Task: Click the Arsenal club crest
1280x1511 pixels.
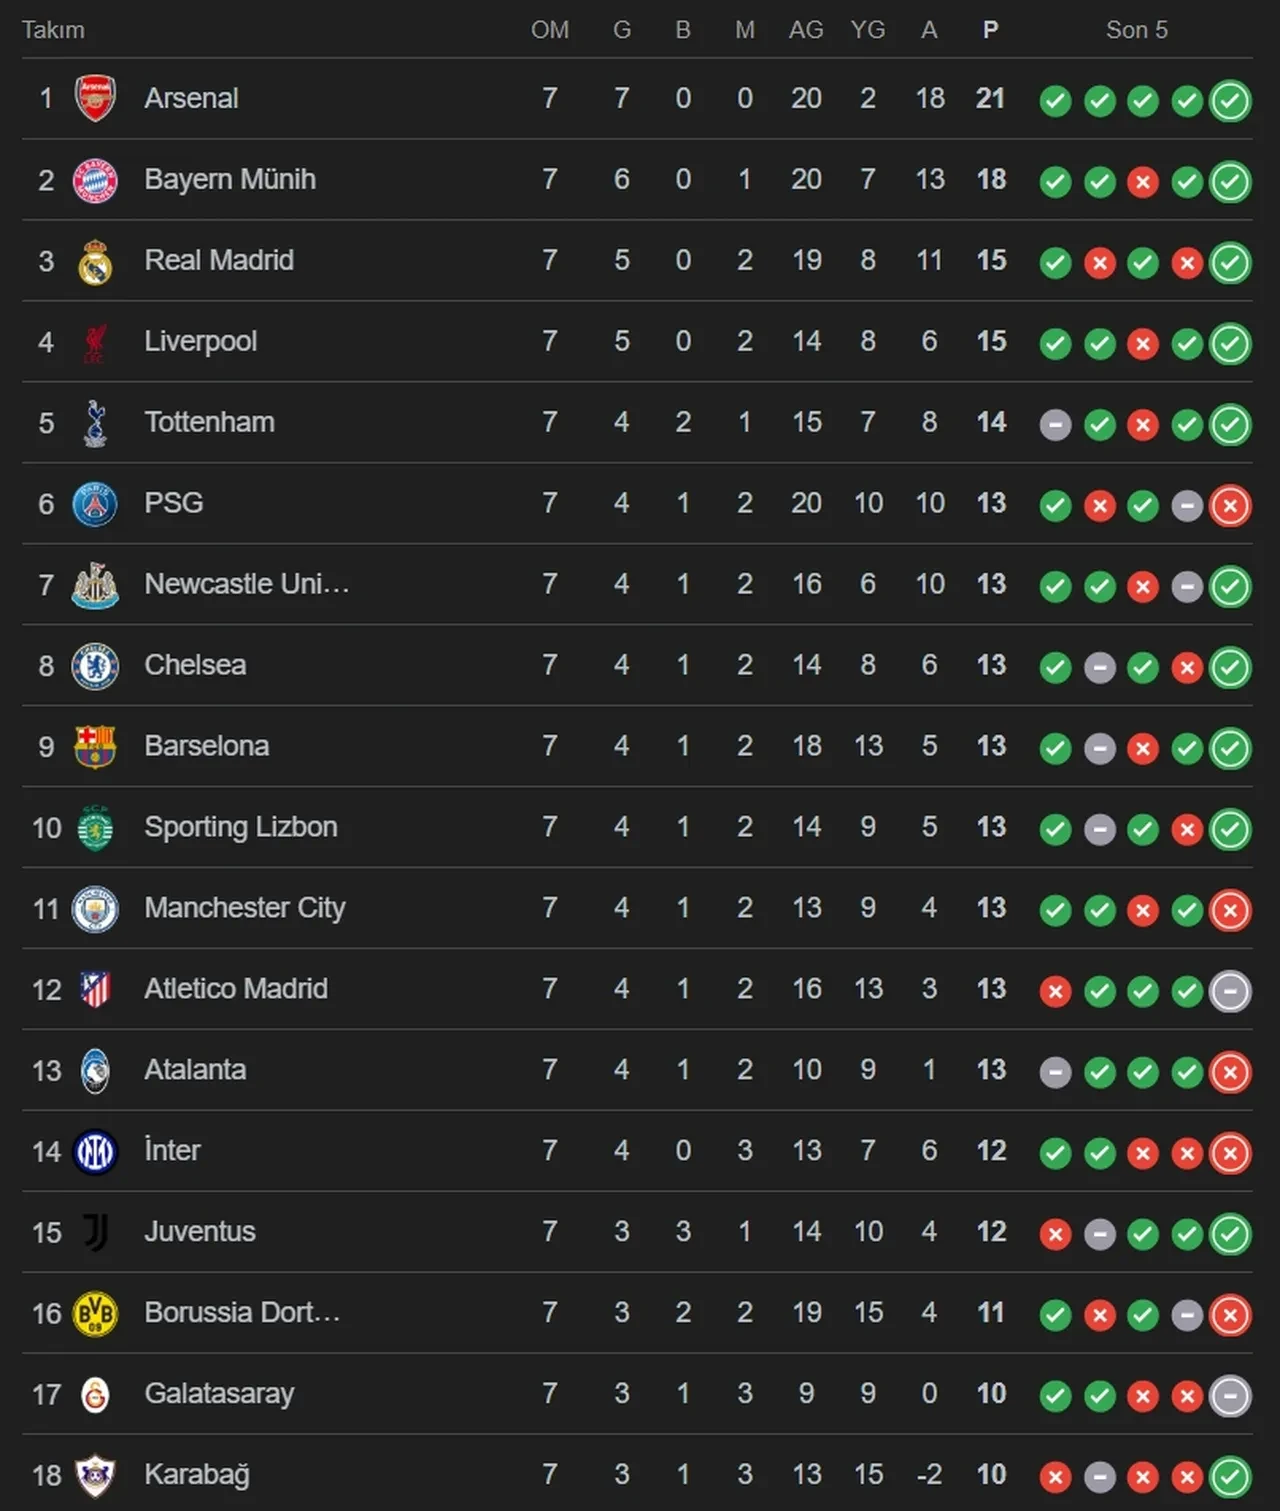Action: [95, 98]
